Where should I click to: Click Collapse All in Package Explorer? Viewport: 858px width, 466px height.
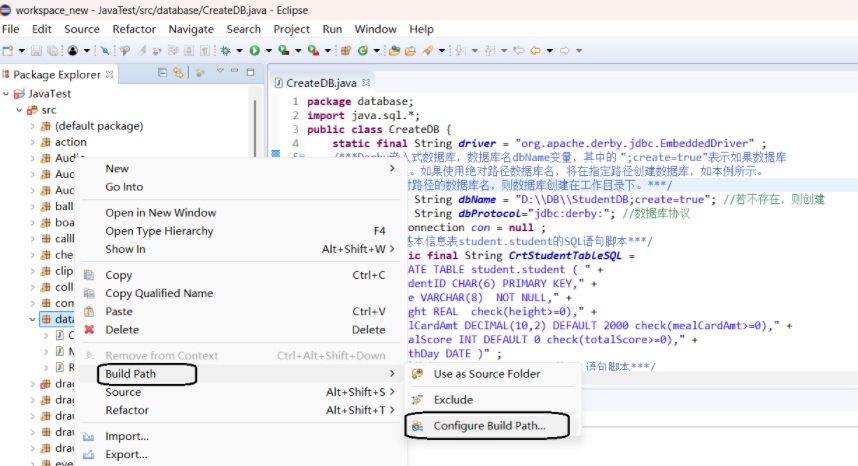pyautogui.click(x=163, y=72)
